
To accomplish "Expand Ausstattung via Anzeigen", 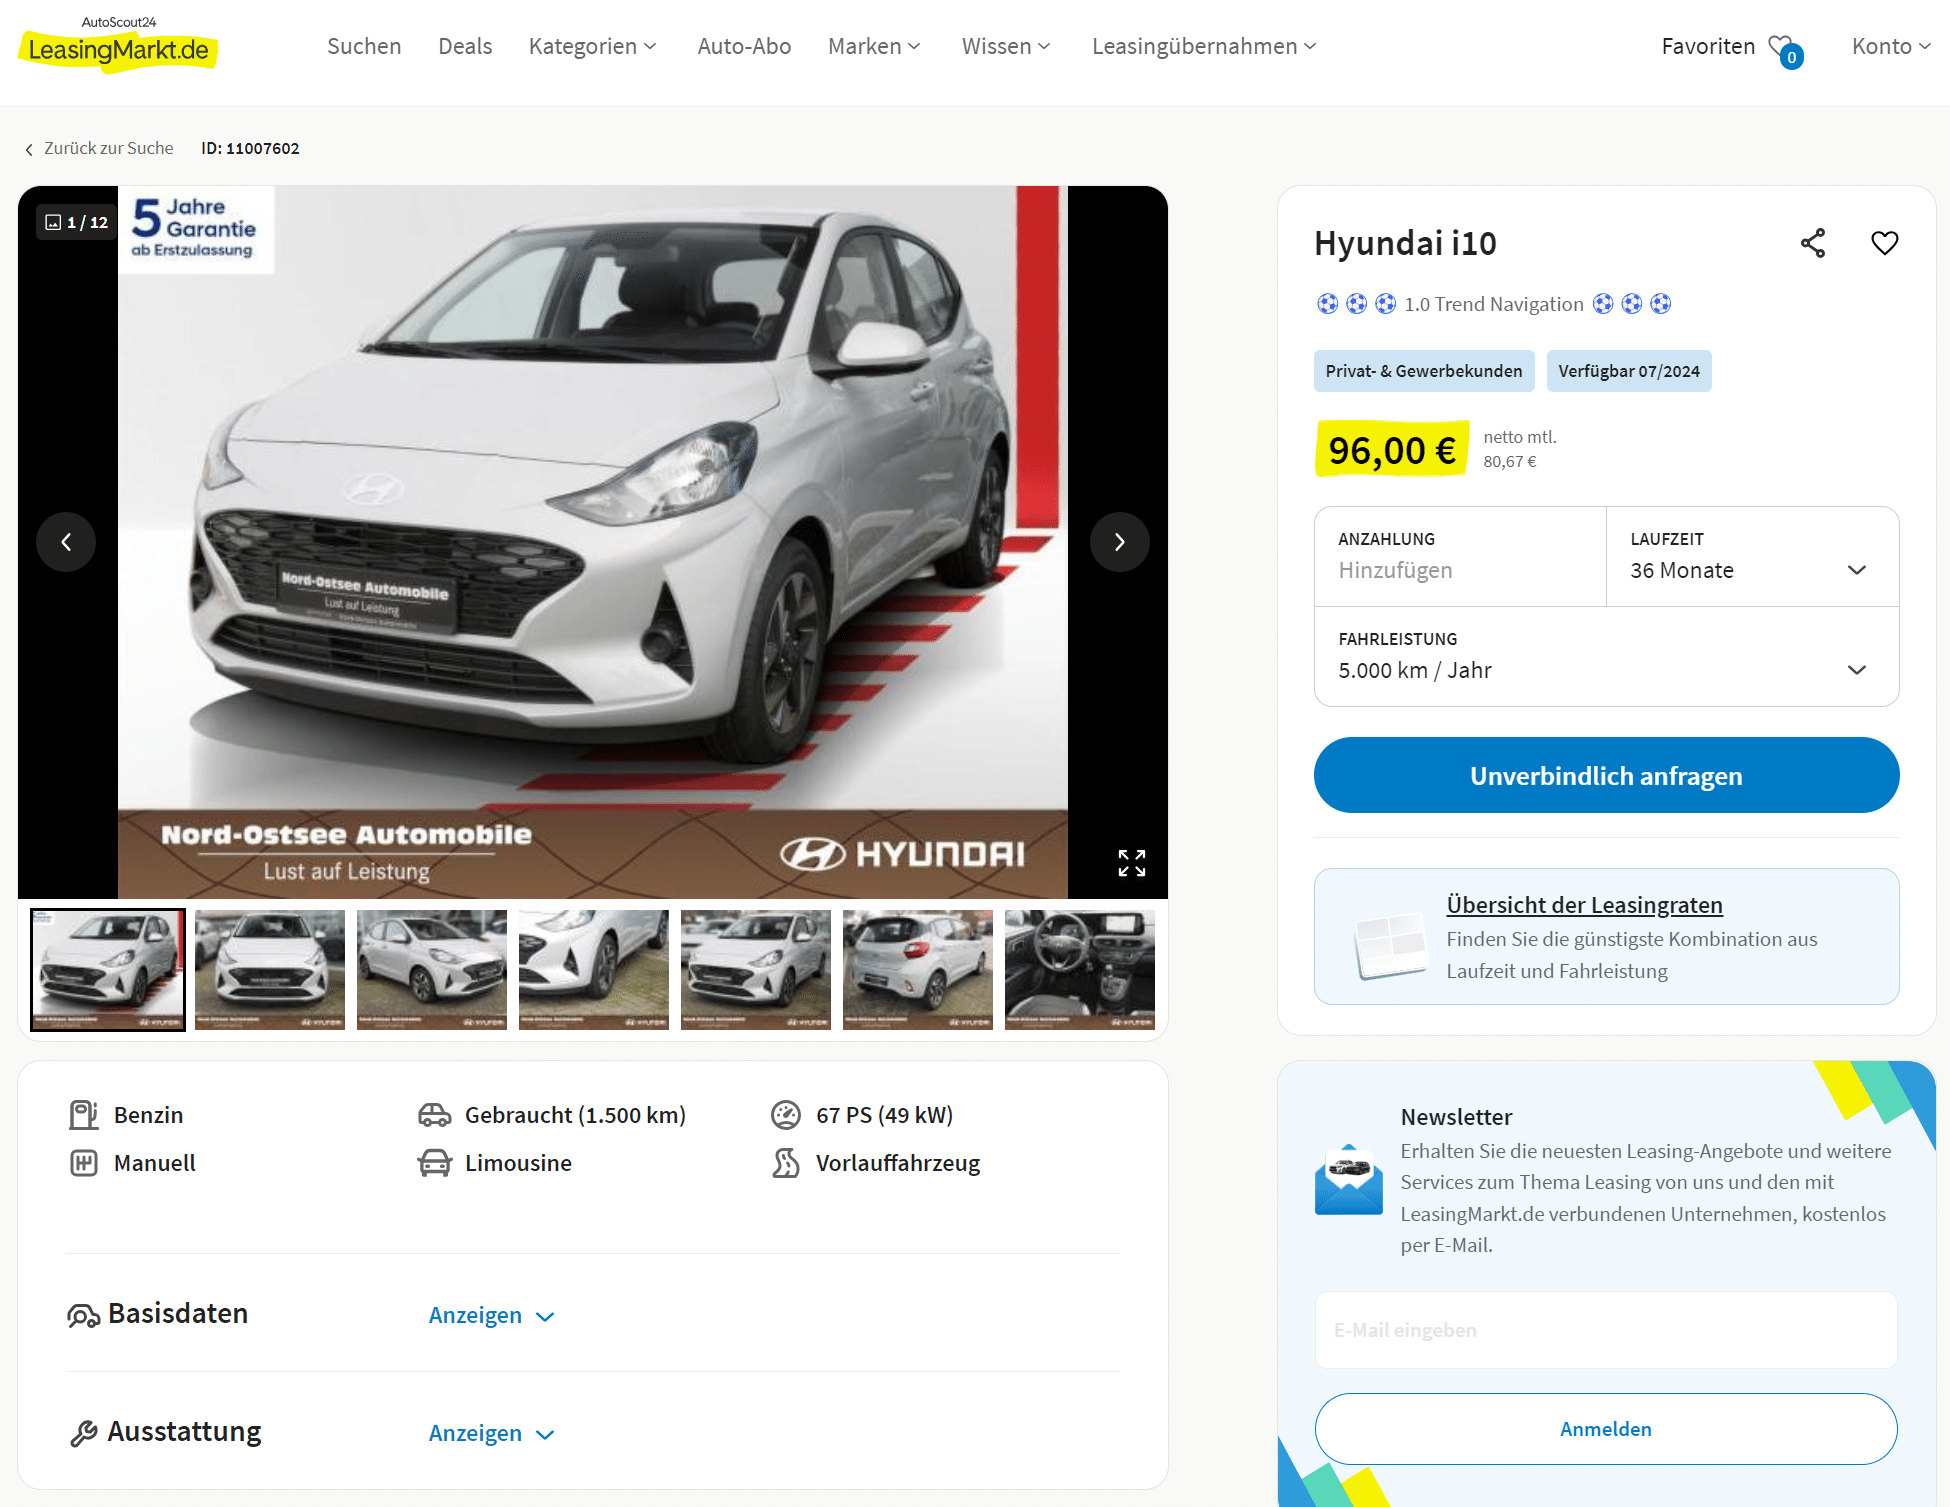I will click(x=491, y=1433).
